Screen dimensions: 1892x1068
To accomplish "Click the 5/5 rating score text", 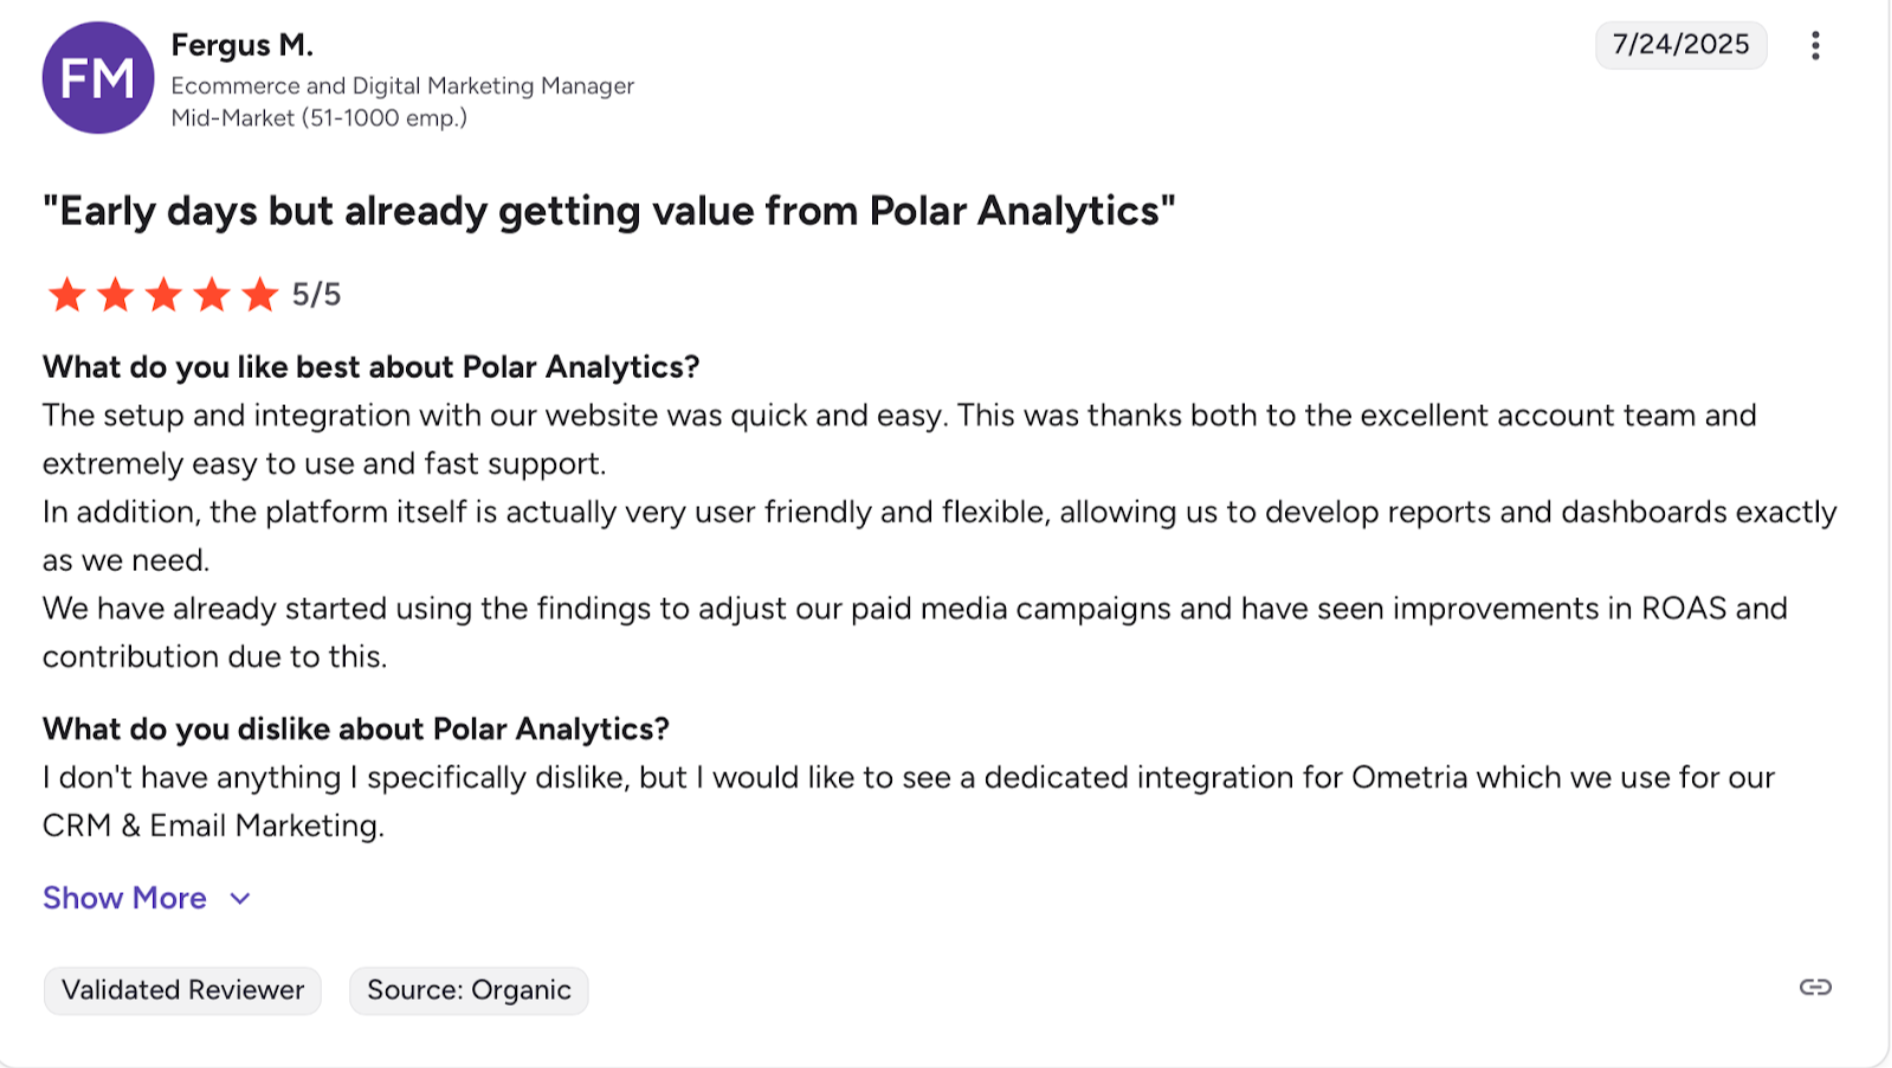I will tap(316, 295).
